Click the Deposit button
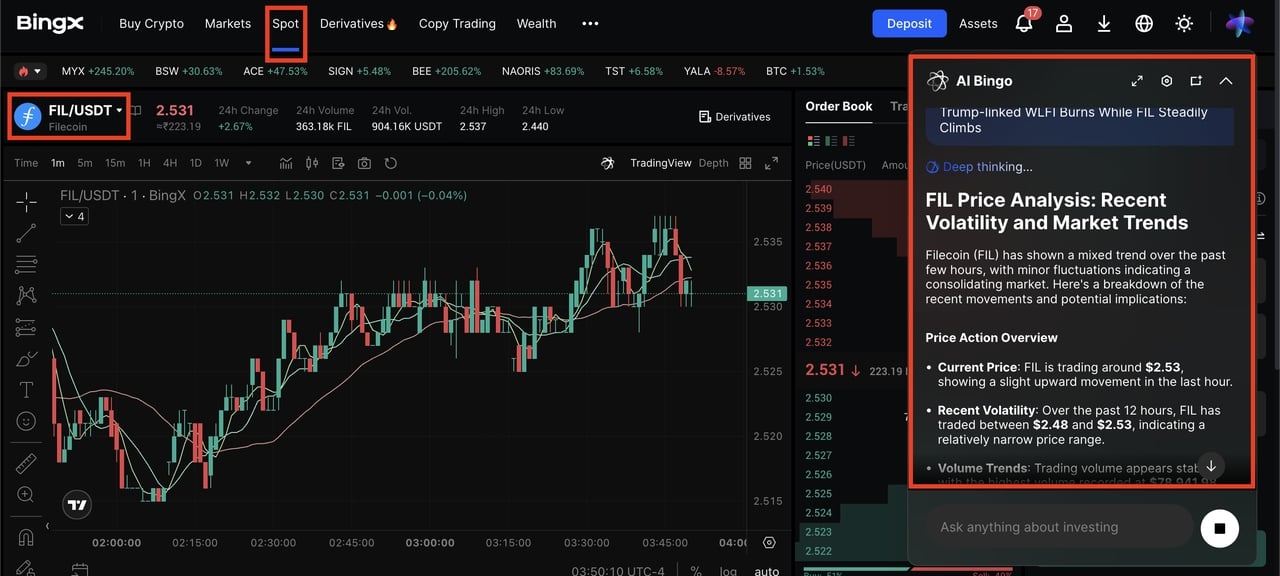Image resolution: width=1280 pixels, height=576 pixels. point(909,23)
